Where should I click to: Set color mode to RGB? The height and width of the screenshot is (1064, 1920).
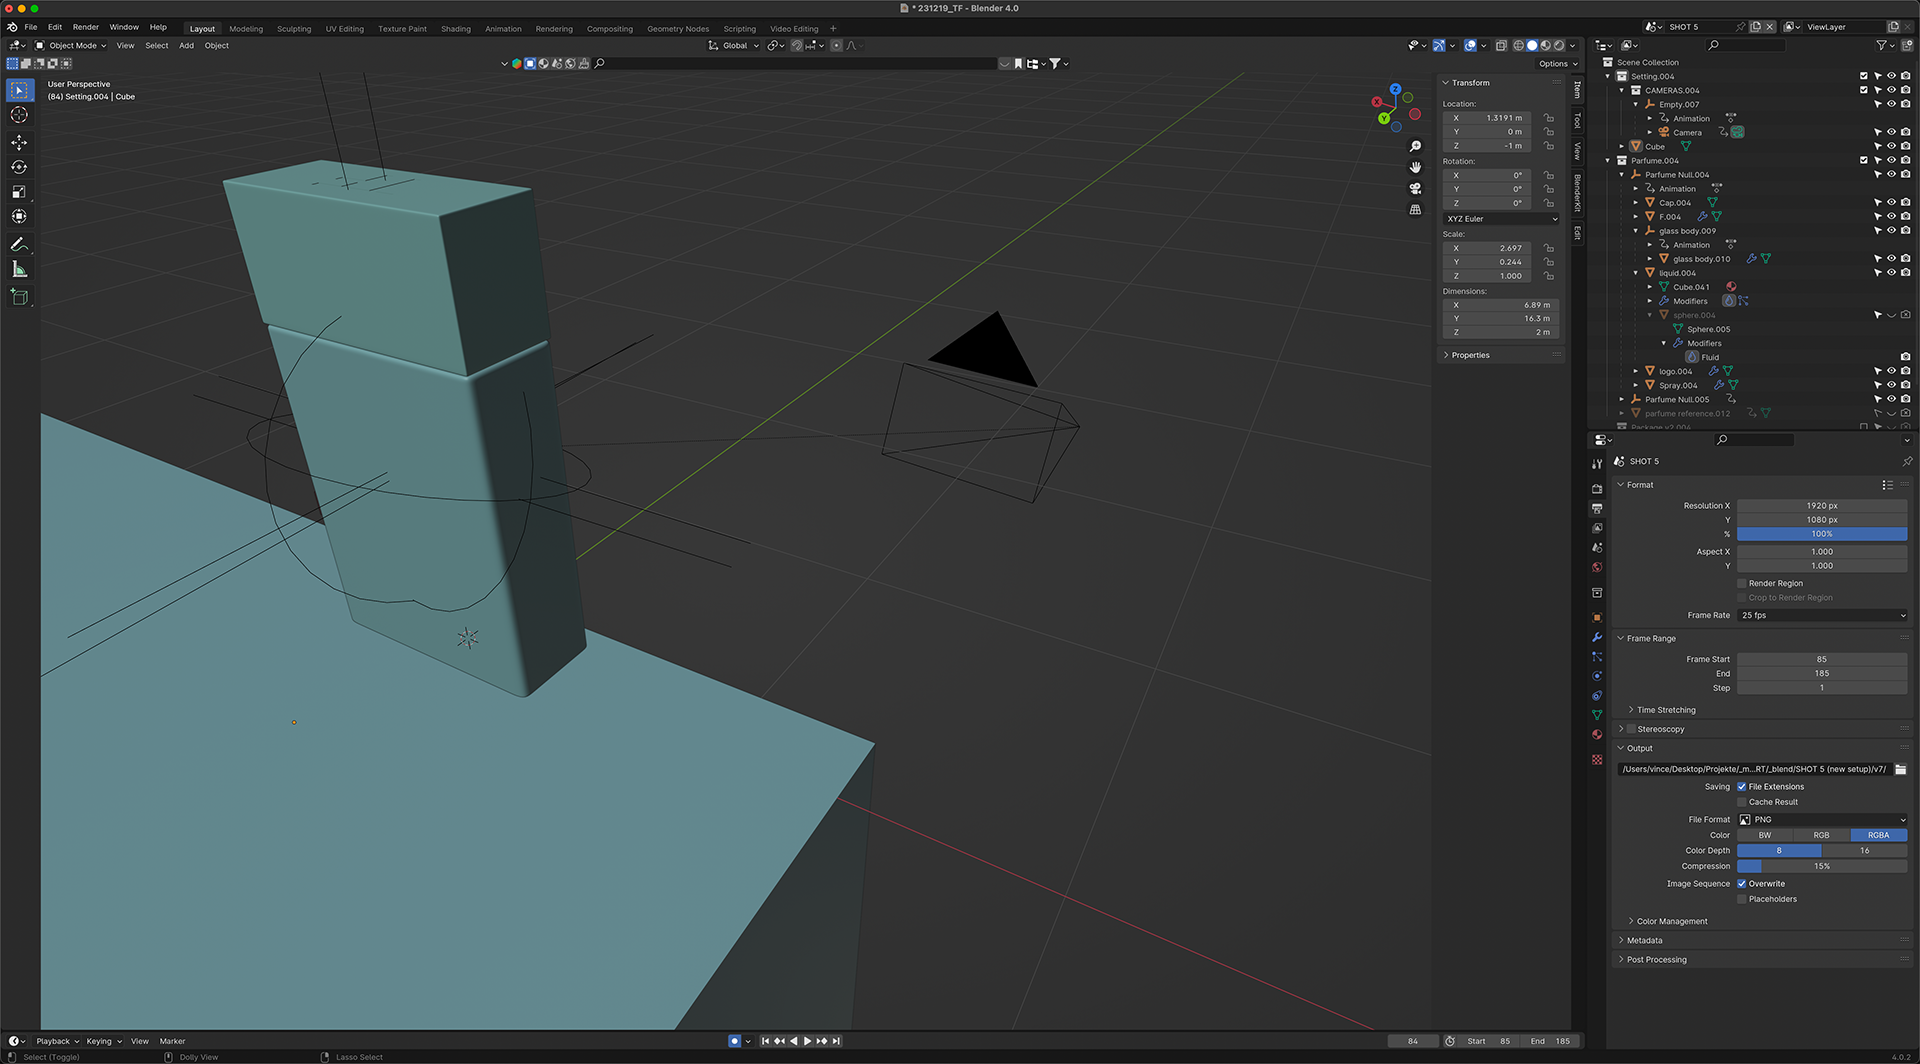pyautogui.click(x=1821, y=835)
